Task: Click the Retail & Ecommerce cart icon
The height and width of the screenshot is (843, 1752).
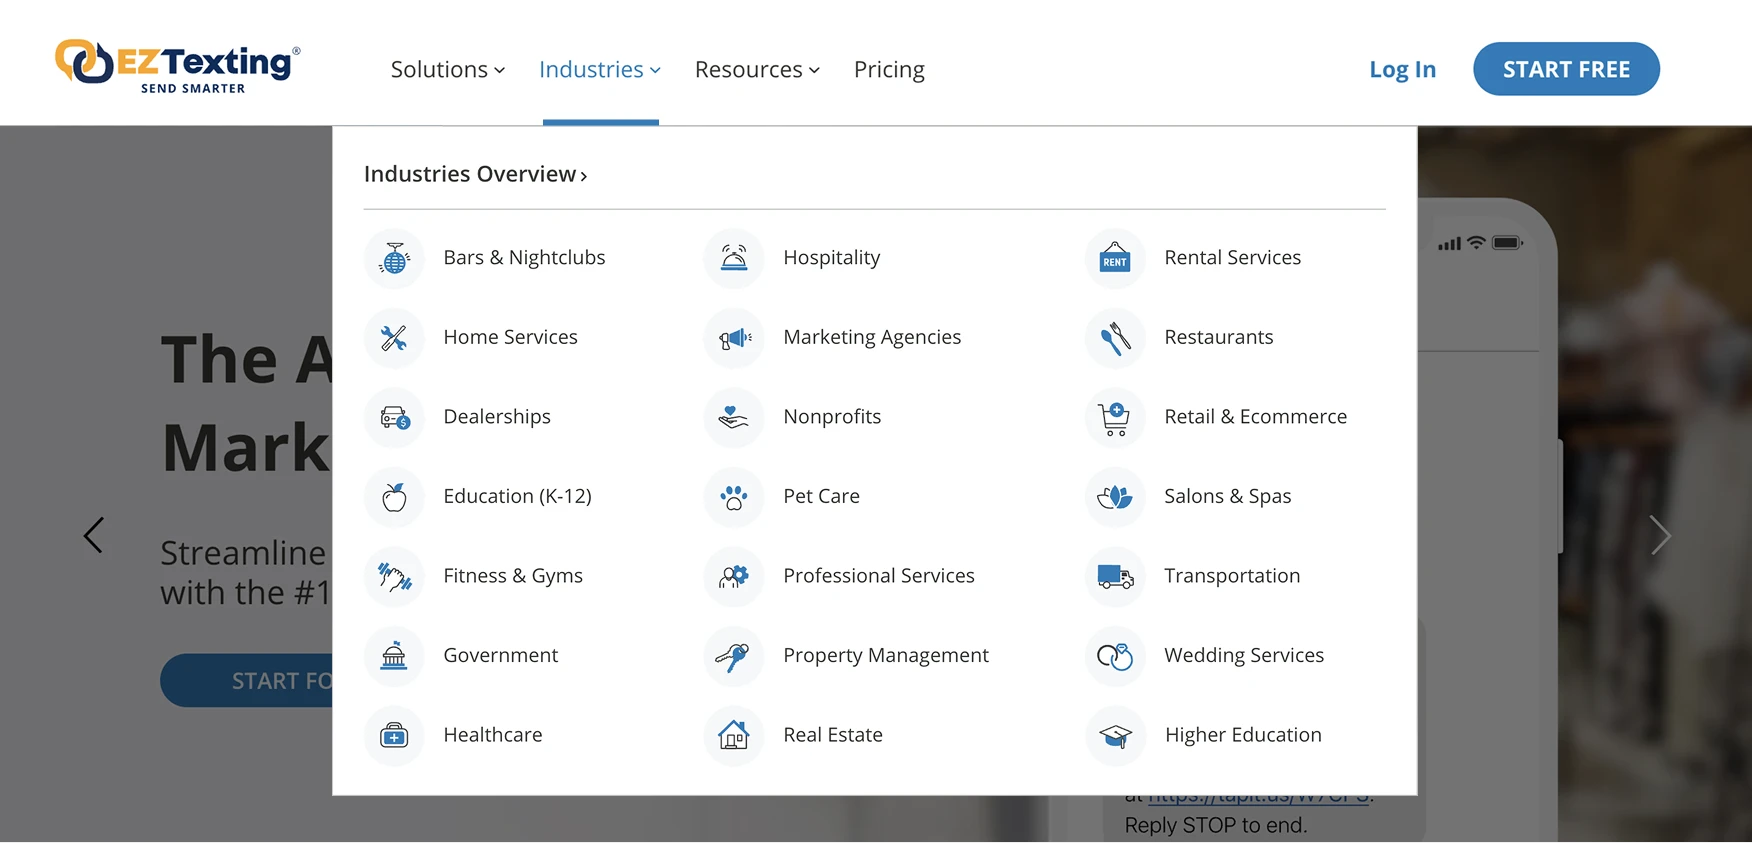Action: pyautogui.click(x=1115, y=417)
